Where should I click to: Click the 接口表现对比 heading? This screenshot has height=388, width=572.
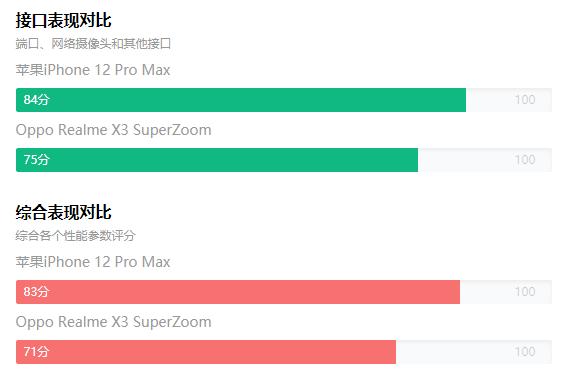63,20
